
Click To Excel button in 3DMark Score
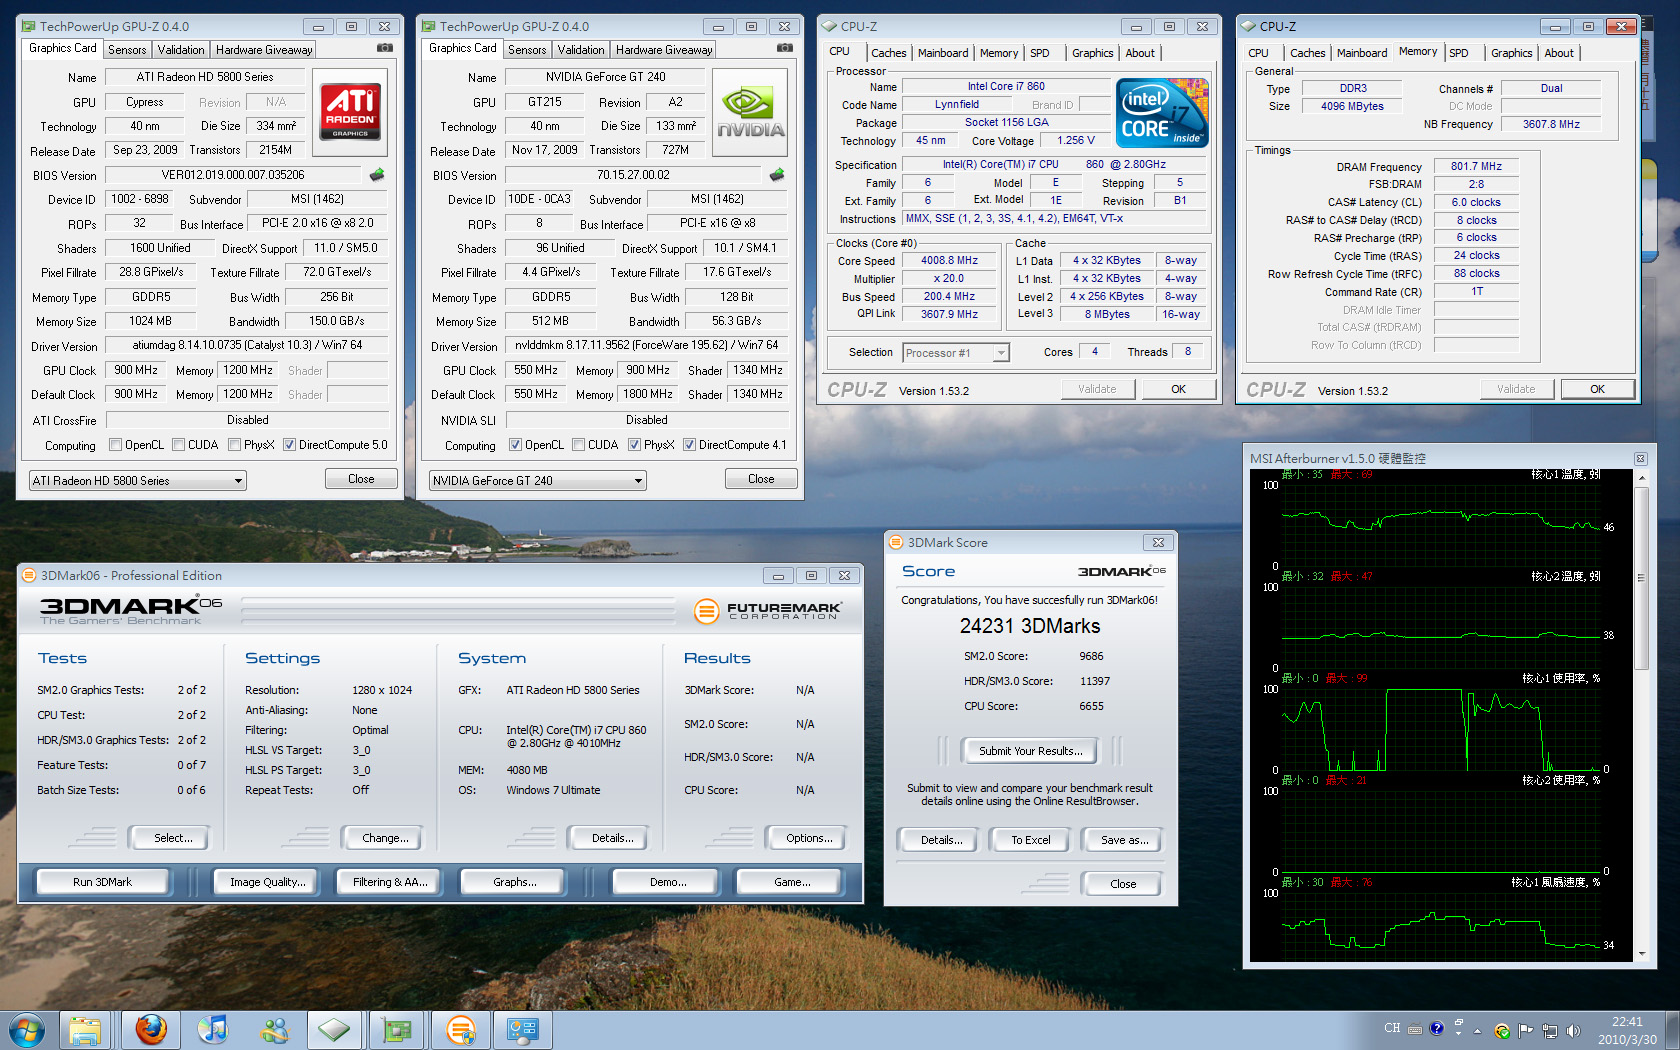[1030, 840]
